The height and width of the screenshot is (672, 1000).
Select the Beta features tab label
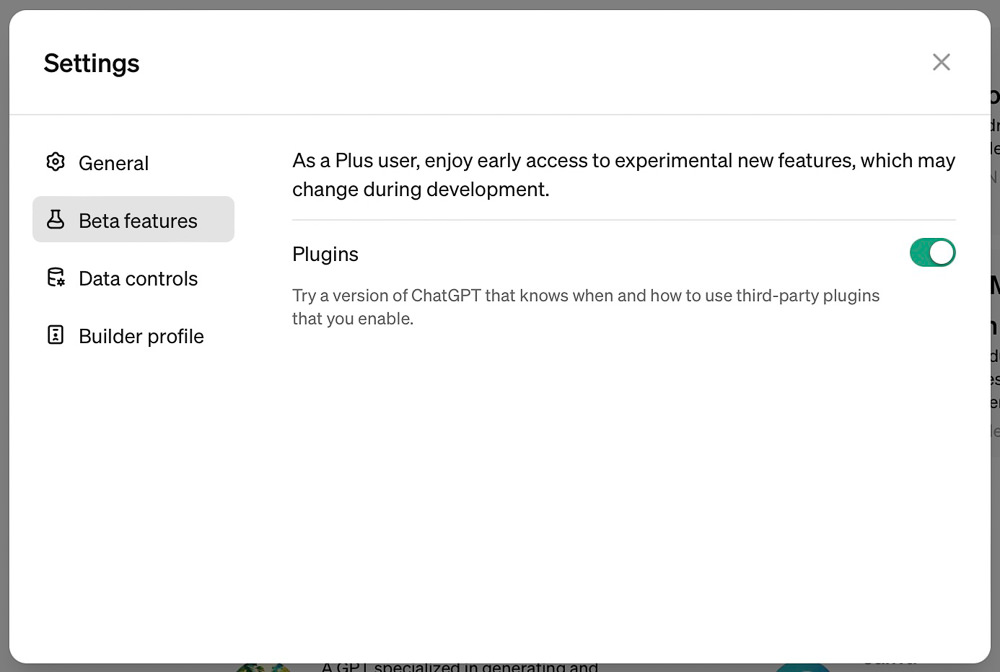click(x=138, y=221)
